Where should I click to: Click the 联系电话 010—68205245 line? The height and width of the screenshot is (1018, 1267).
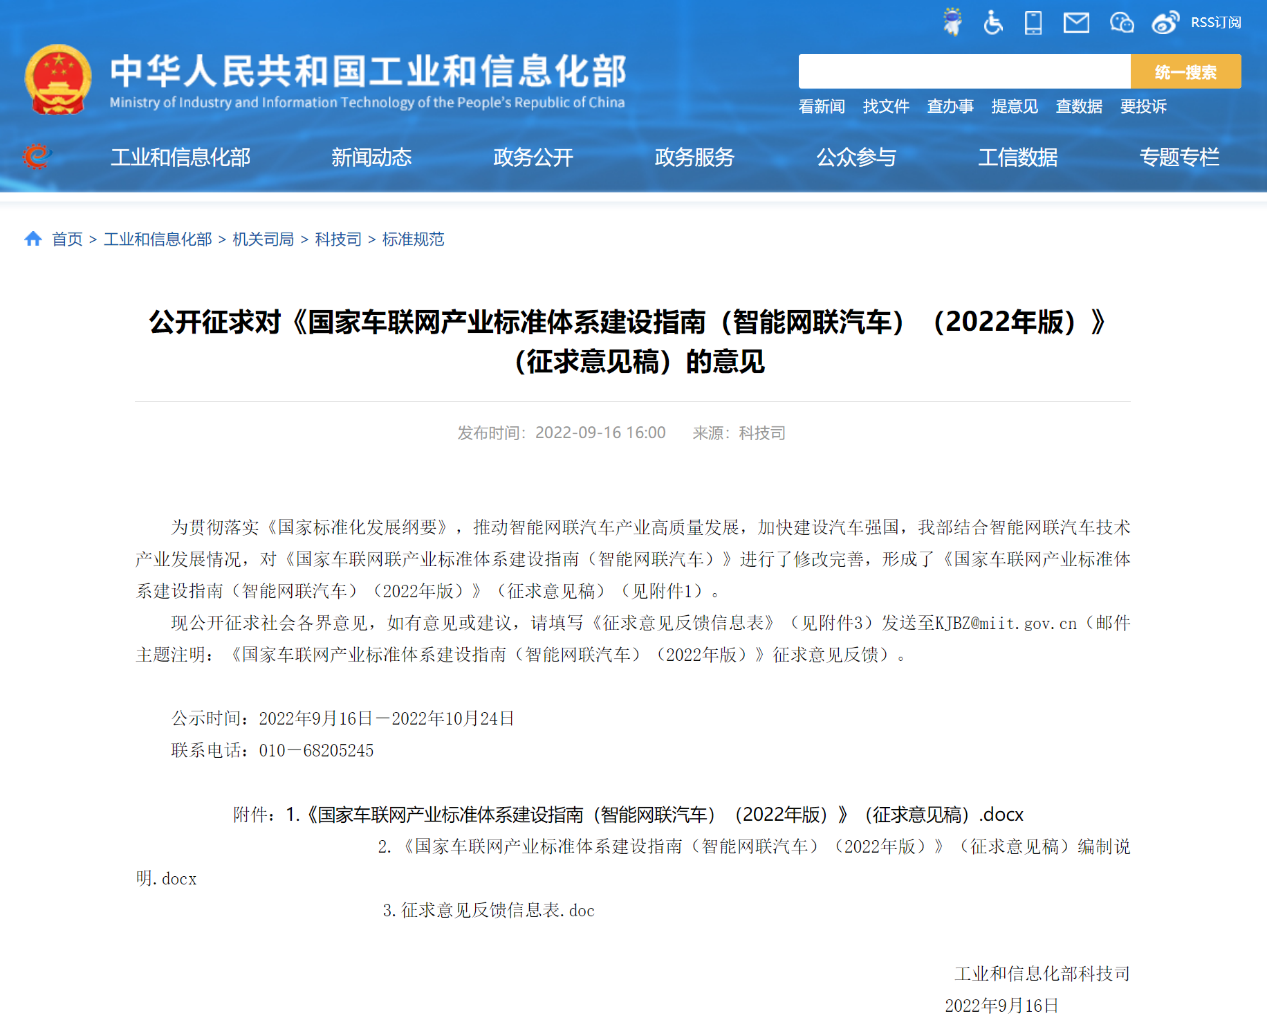click(x=273, y=750)
